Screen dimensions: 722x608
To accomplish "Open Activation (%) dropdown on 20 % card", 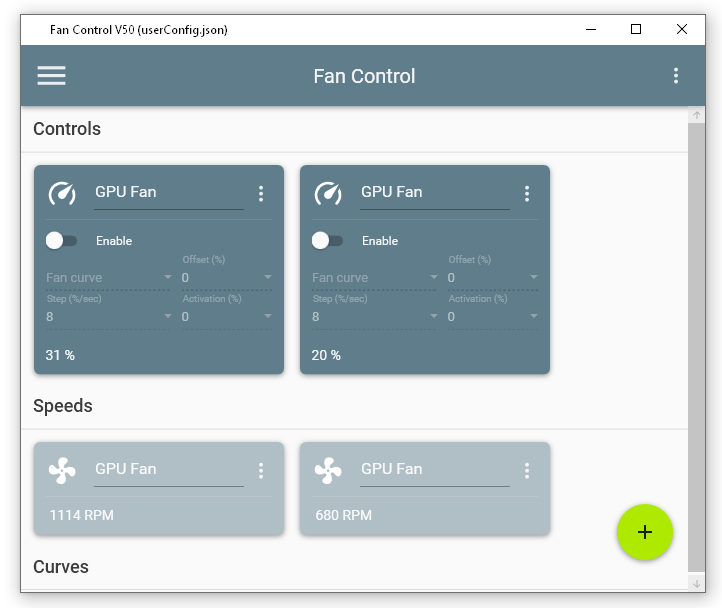I will [x=493, y=317].
